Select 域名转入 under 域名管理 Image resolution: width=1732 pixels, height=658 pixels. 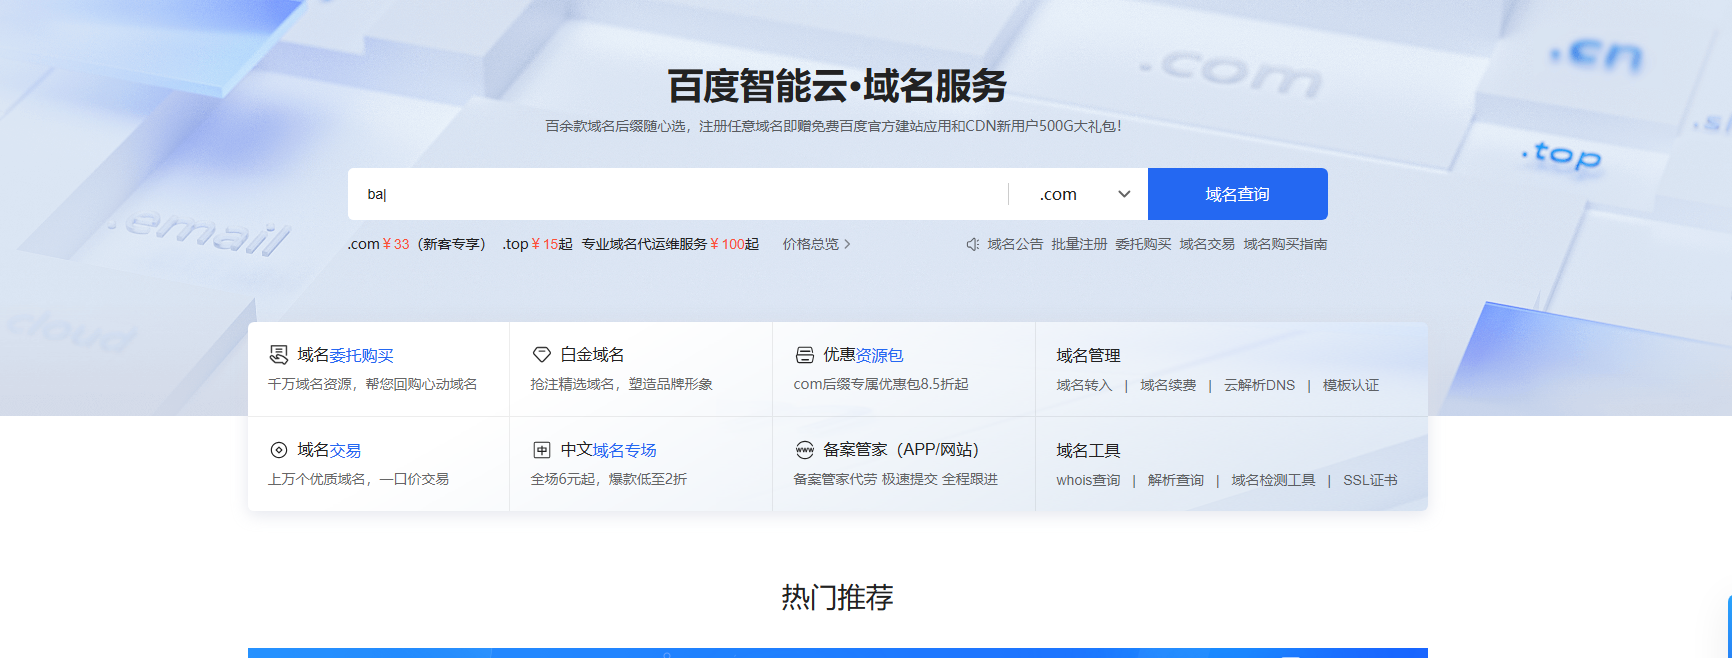click(x=1084, y=385)
